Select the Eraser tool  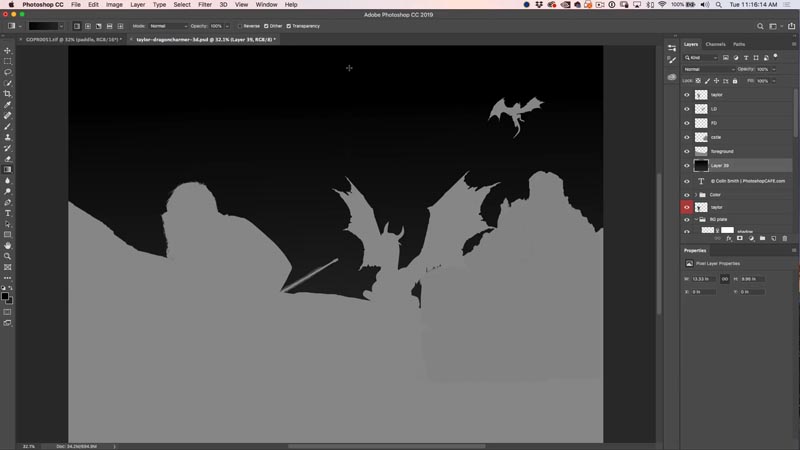coord(8,159)
